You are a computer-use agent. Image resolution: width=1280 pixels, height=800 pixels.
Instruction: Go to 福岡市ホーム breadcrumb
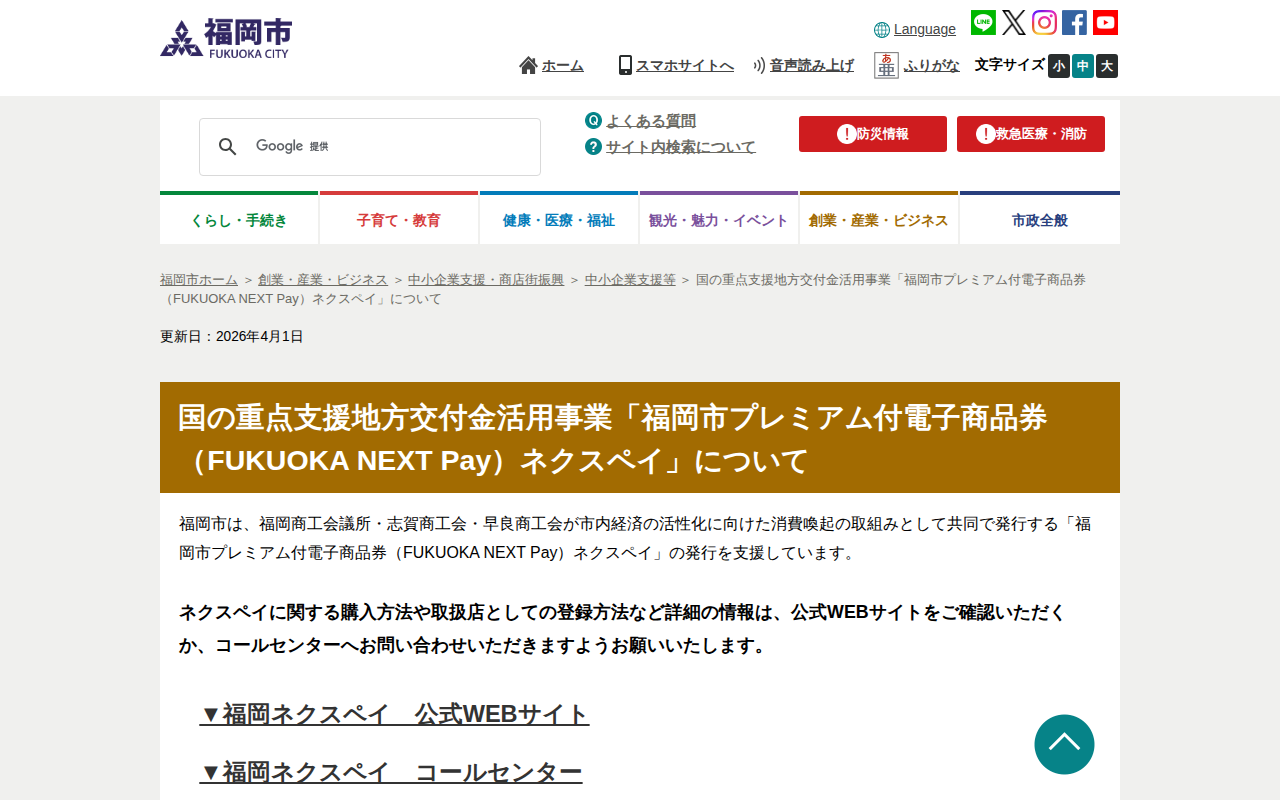point(199,280)
